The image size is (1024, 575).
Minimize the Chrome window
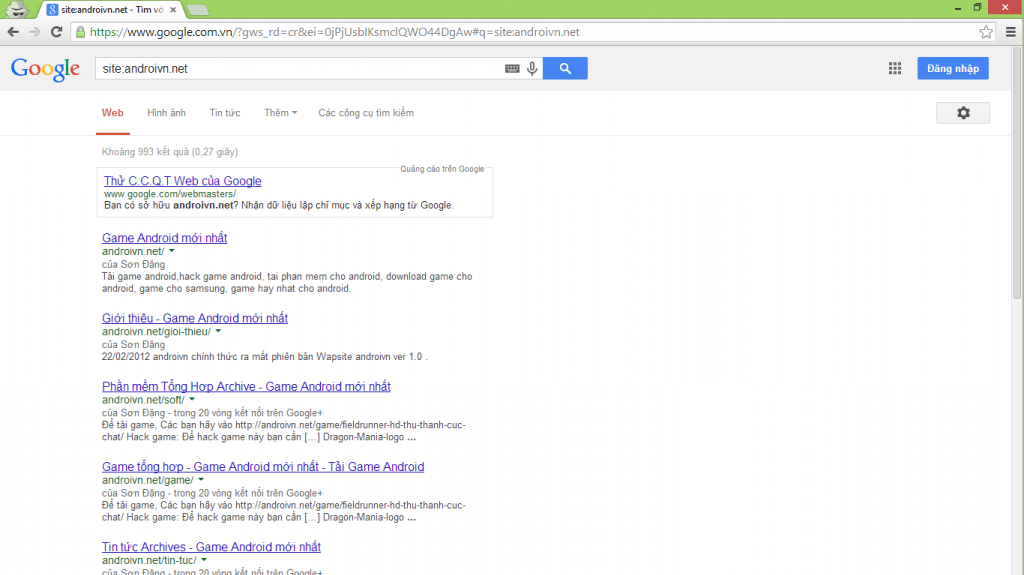[x=957, y=8]
